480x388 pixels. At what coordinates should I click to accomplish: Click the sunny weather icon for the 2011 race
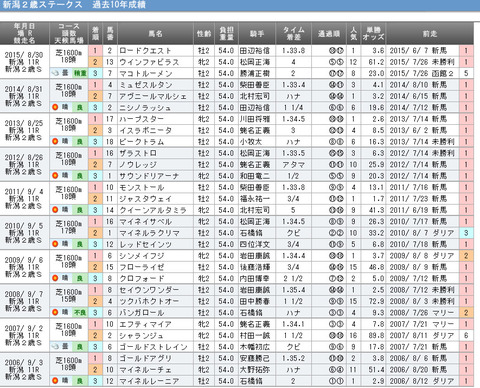pos(55,210)
